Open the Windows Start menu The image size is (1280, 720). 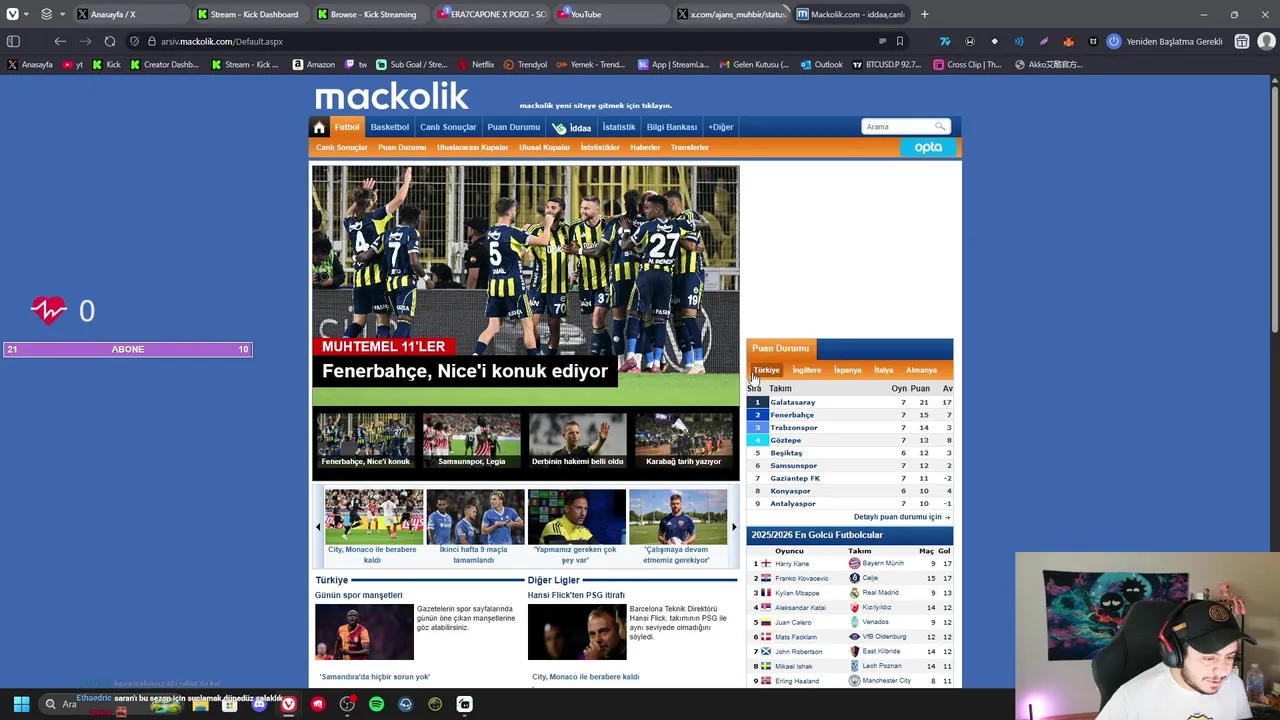[21, 704]
